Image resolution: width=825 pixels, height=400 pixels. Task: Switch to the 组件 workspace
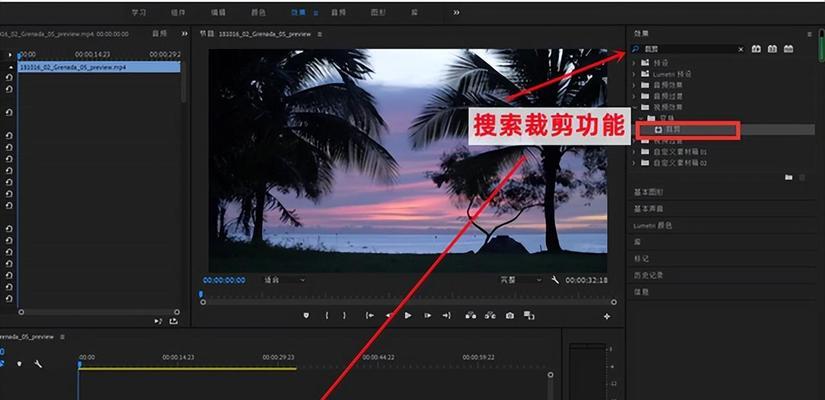[178, 12]
